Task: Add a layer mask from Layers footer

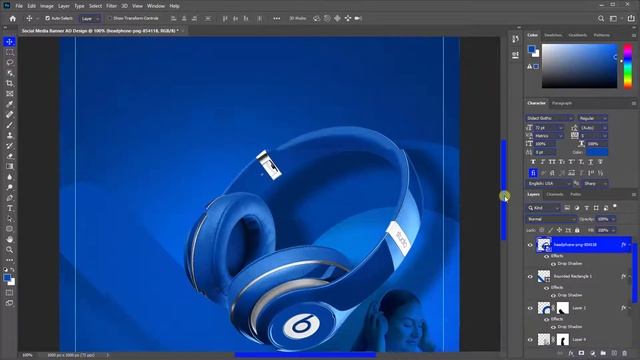Action: click(581, 353)
